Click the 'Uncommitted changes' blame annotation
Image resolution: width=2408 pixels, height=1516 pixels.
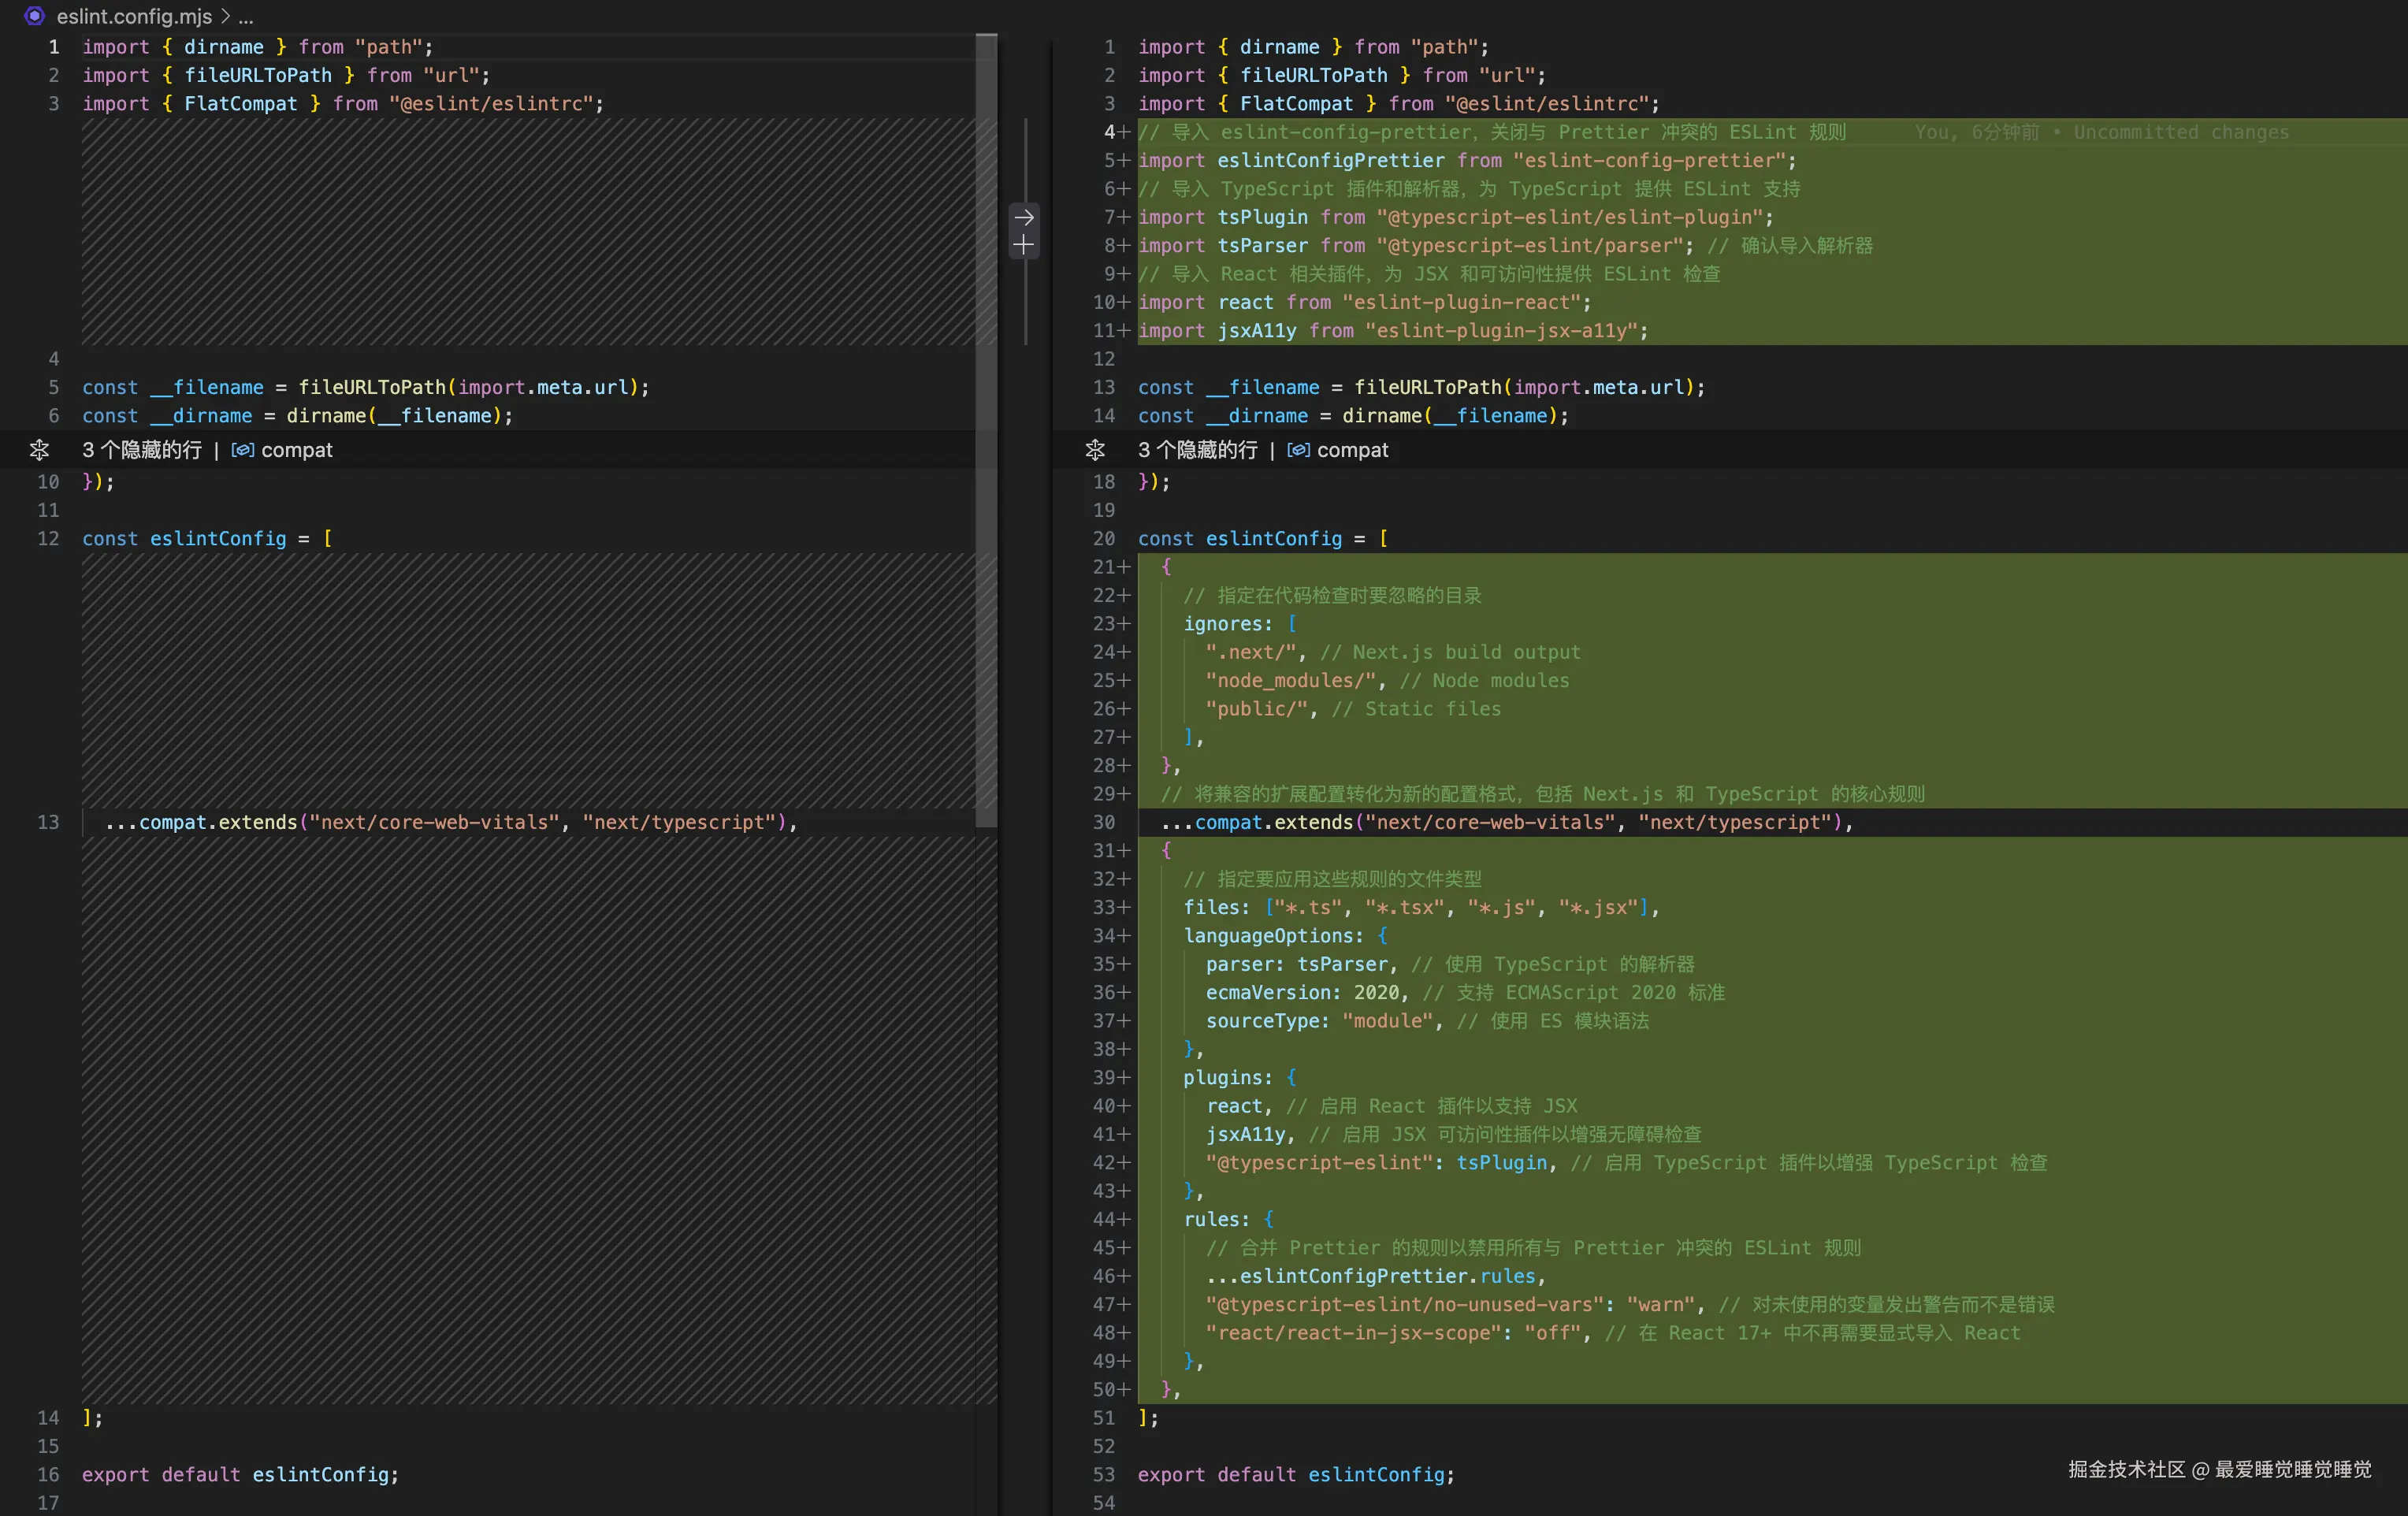pyautogui.click(x=2181, y=132)
